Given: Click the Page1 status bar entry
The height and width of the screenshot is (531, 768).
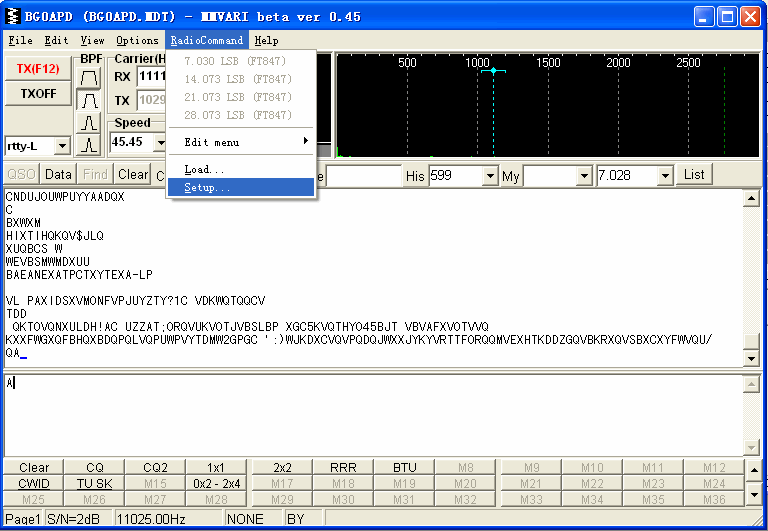Looking at the screenshot, I should [x=23, y=519].
